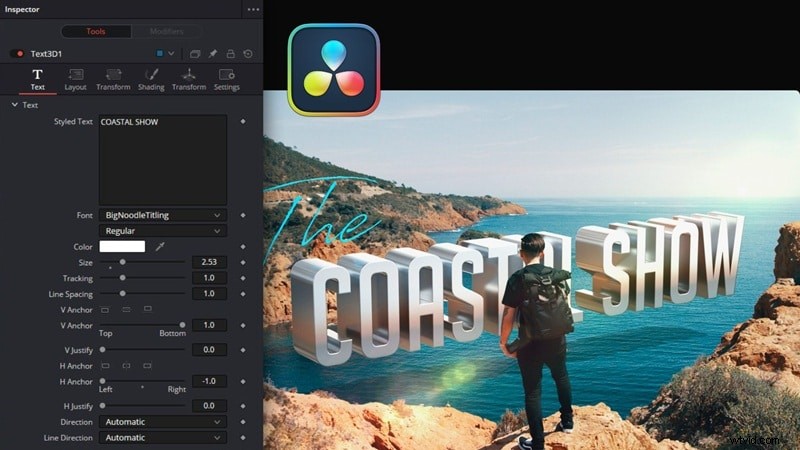
Task: Reset the Text3D1 node settings
Action: tap(248, 54)
